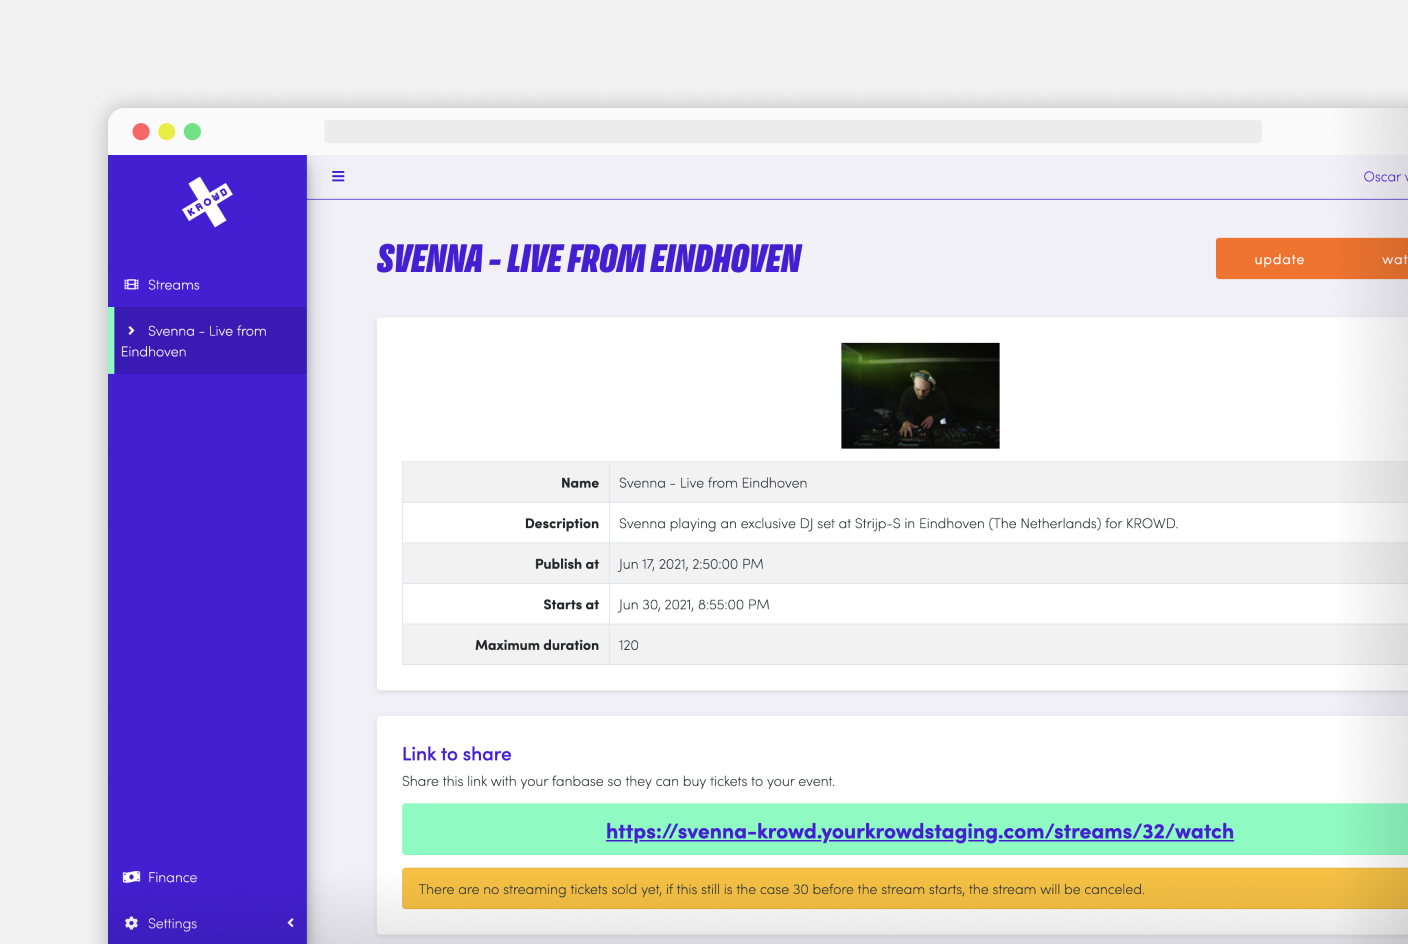The height and width of the screenshot is (944, 1408).
Task: Select Svenna - Live from Eindhoven sidebar item
Action: point(207,341)
